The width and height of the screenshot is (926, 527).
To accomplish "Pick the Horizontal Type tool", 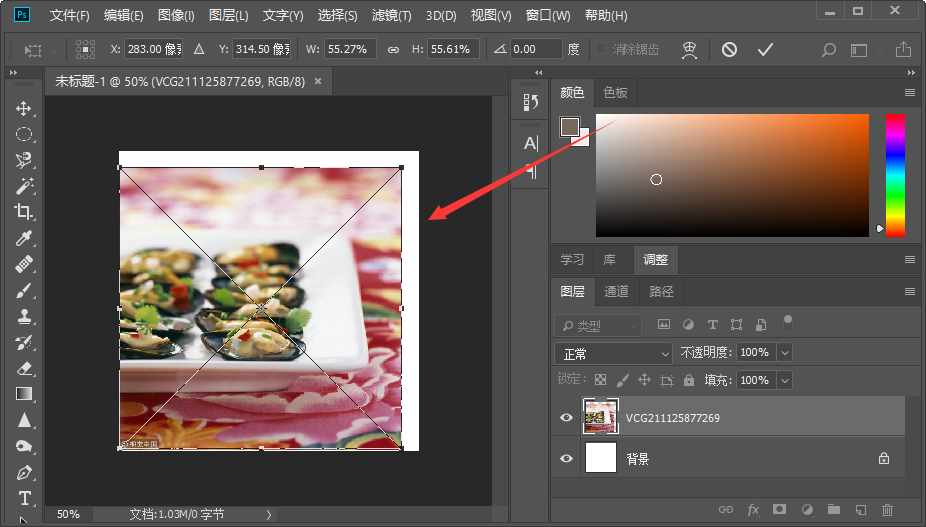I will point(24,498).
